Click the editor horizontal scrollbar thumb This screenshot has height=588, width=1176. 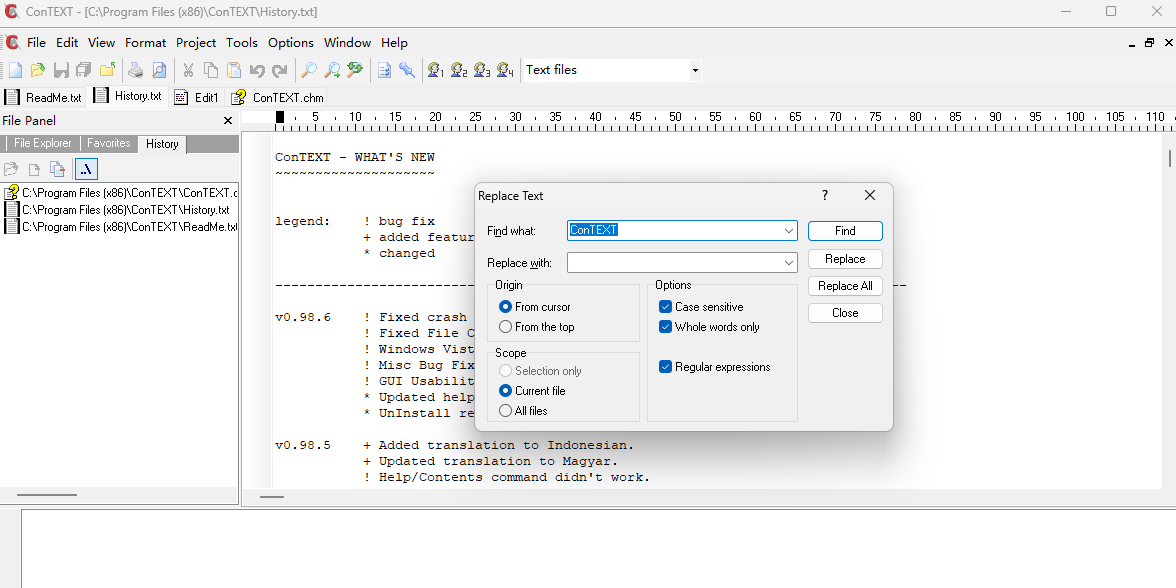(x=272, y=496)
